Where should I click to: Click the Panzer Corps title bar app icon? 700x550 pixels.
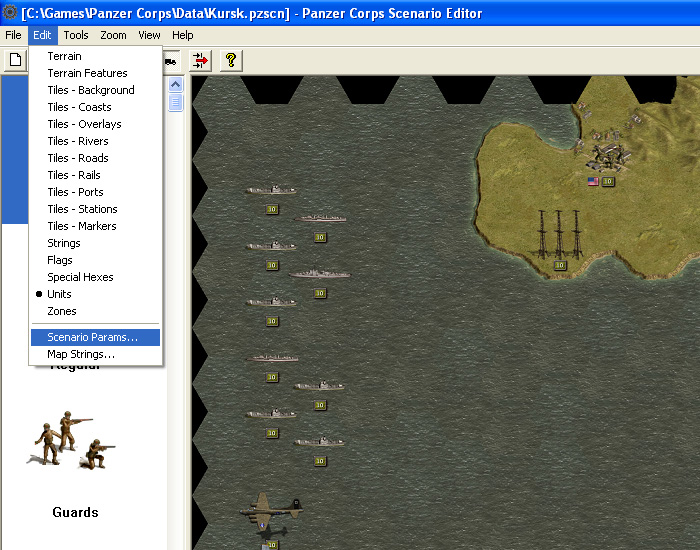(10, 12)
